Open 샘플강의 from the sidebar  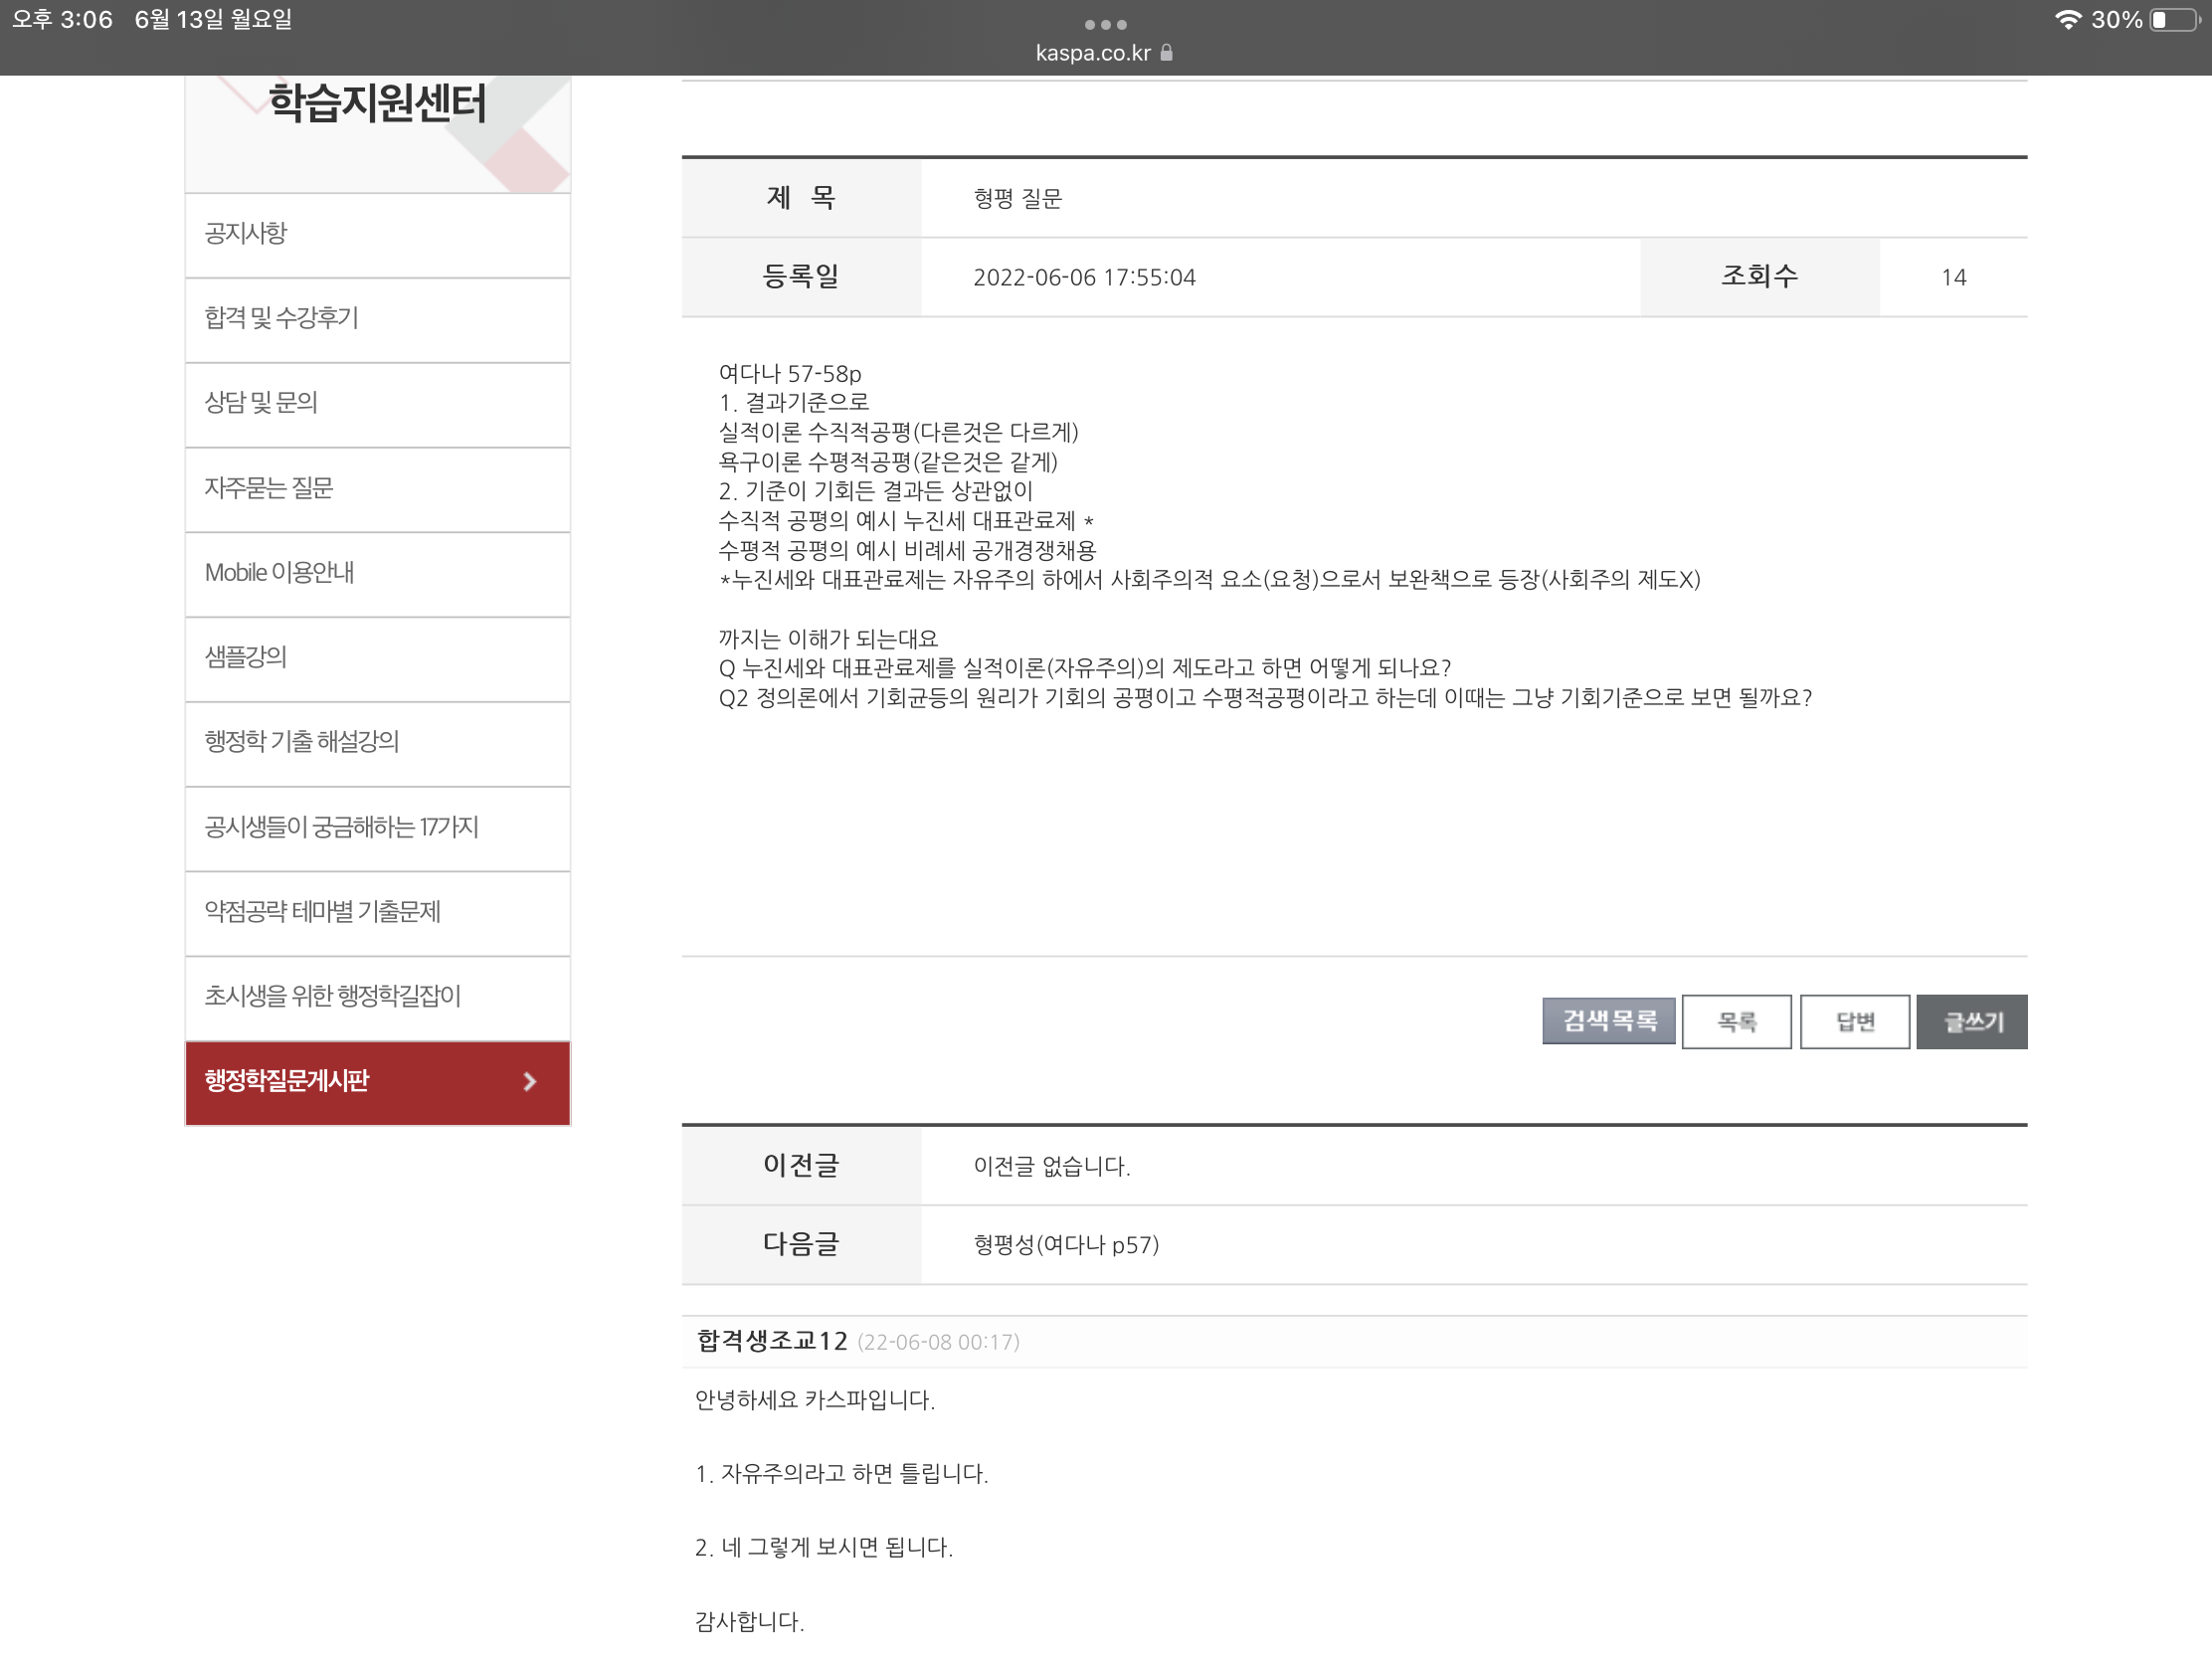point(246,656)
